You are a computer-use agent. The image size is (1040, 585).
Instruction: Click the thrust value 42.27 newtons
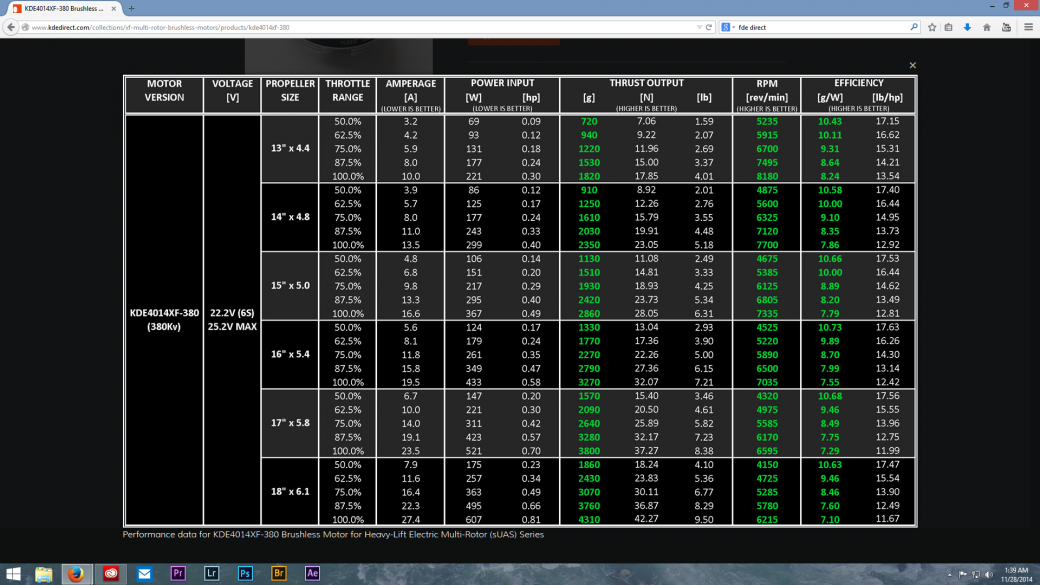coord(646,519)
